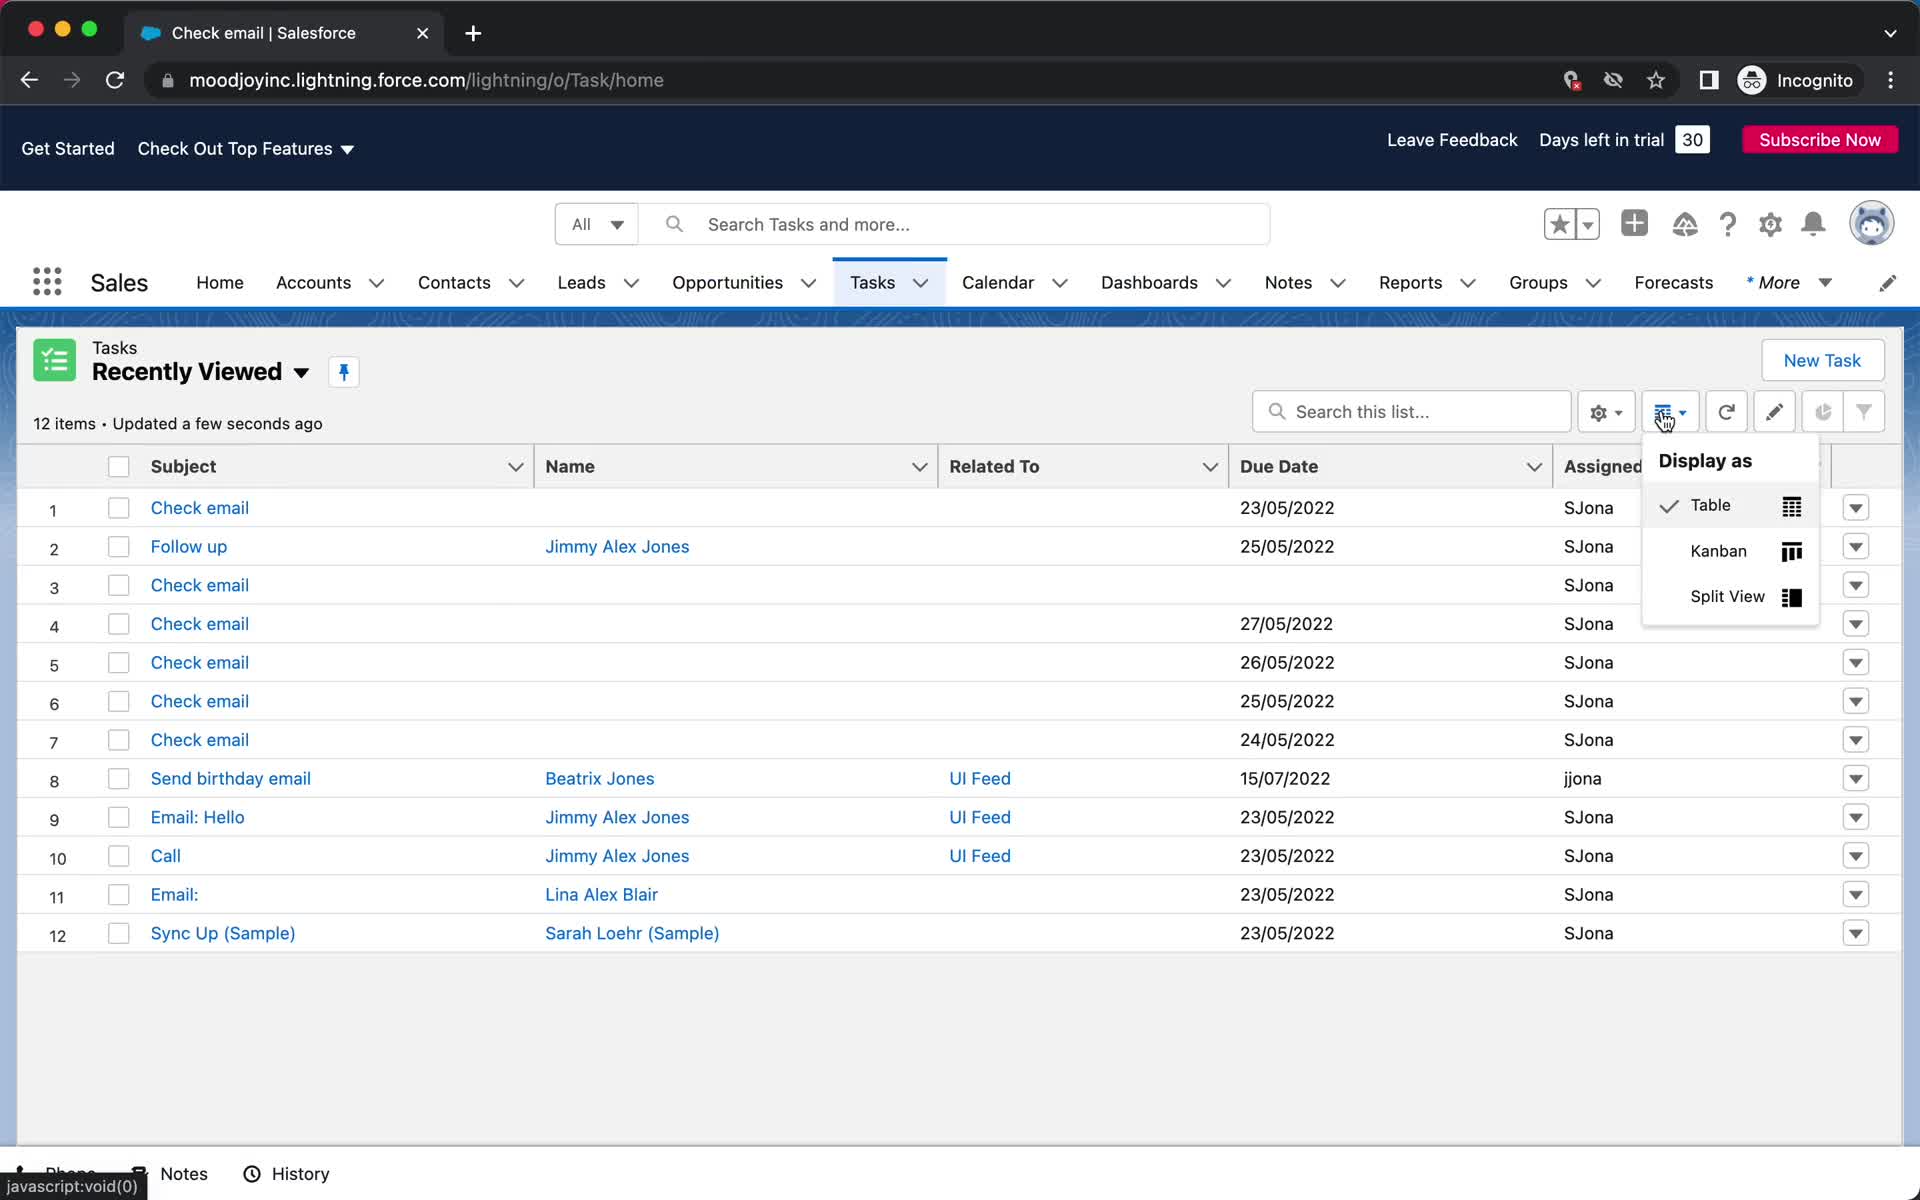Open the list filters funnel icon
Screen dimensions: 1920x1200
[1864, 412]
